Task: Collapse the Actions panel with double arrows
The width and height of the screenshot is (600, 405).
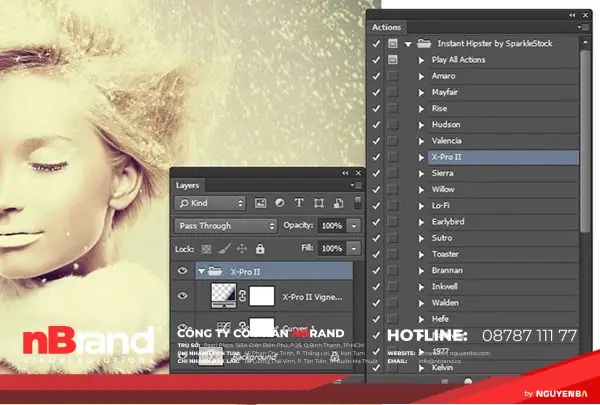Action: 572,15
